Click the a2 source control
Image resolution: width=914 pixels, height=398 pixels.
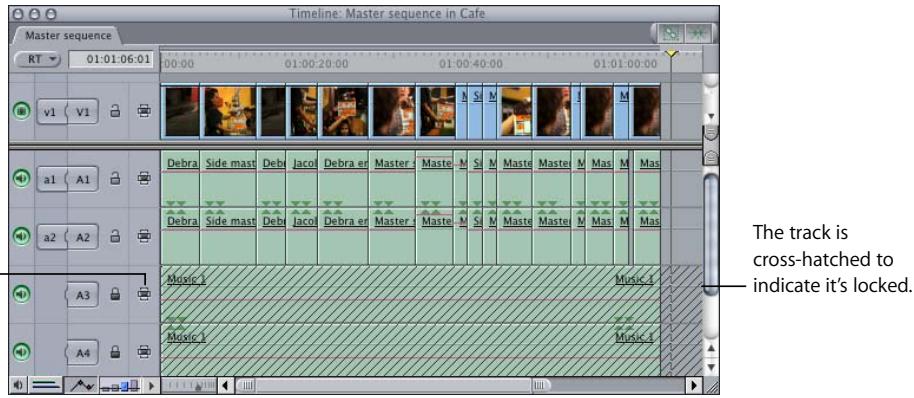pos(51,236)
